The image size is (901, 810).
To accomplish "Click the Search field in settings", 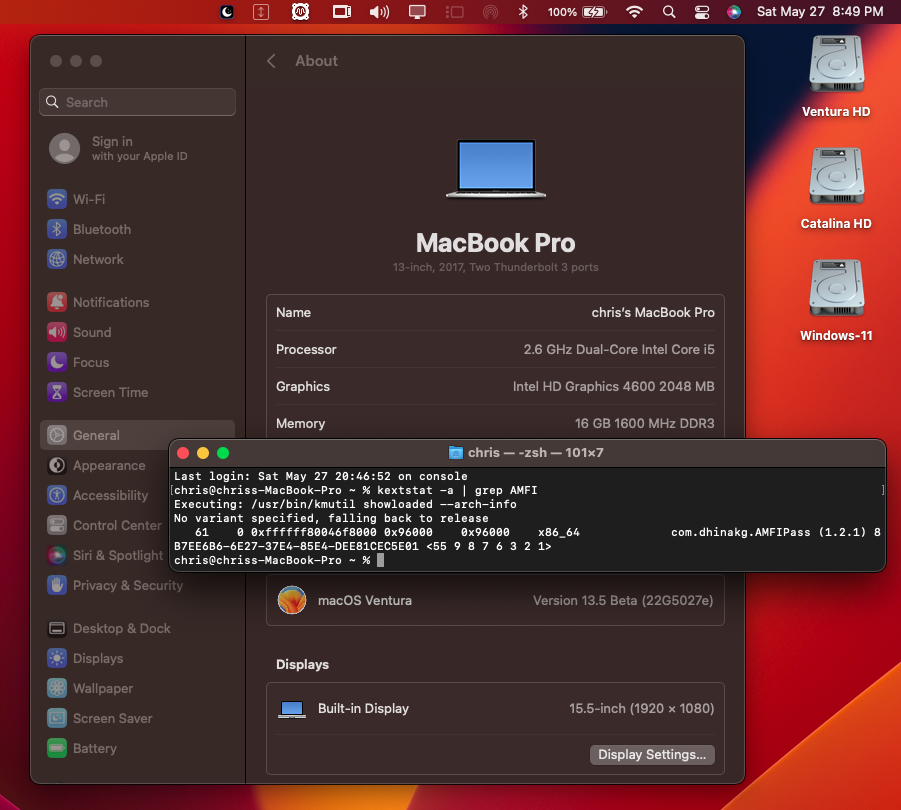I will (138, 102).
